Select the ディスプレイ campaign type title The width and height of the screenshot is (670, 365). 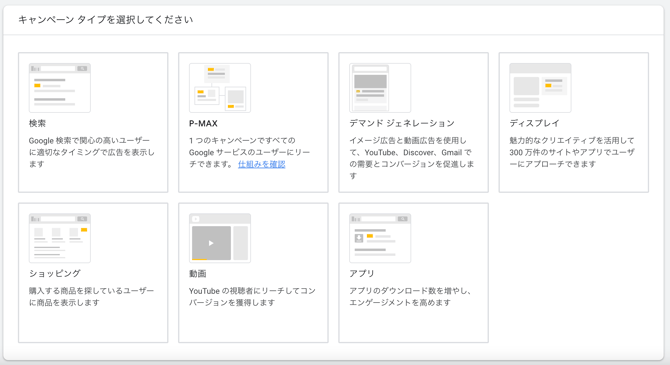[535, 124]
